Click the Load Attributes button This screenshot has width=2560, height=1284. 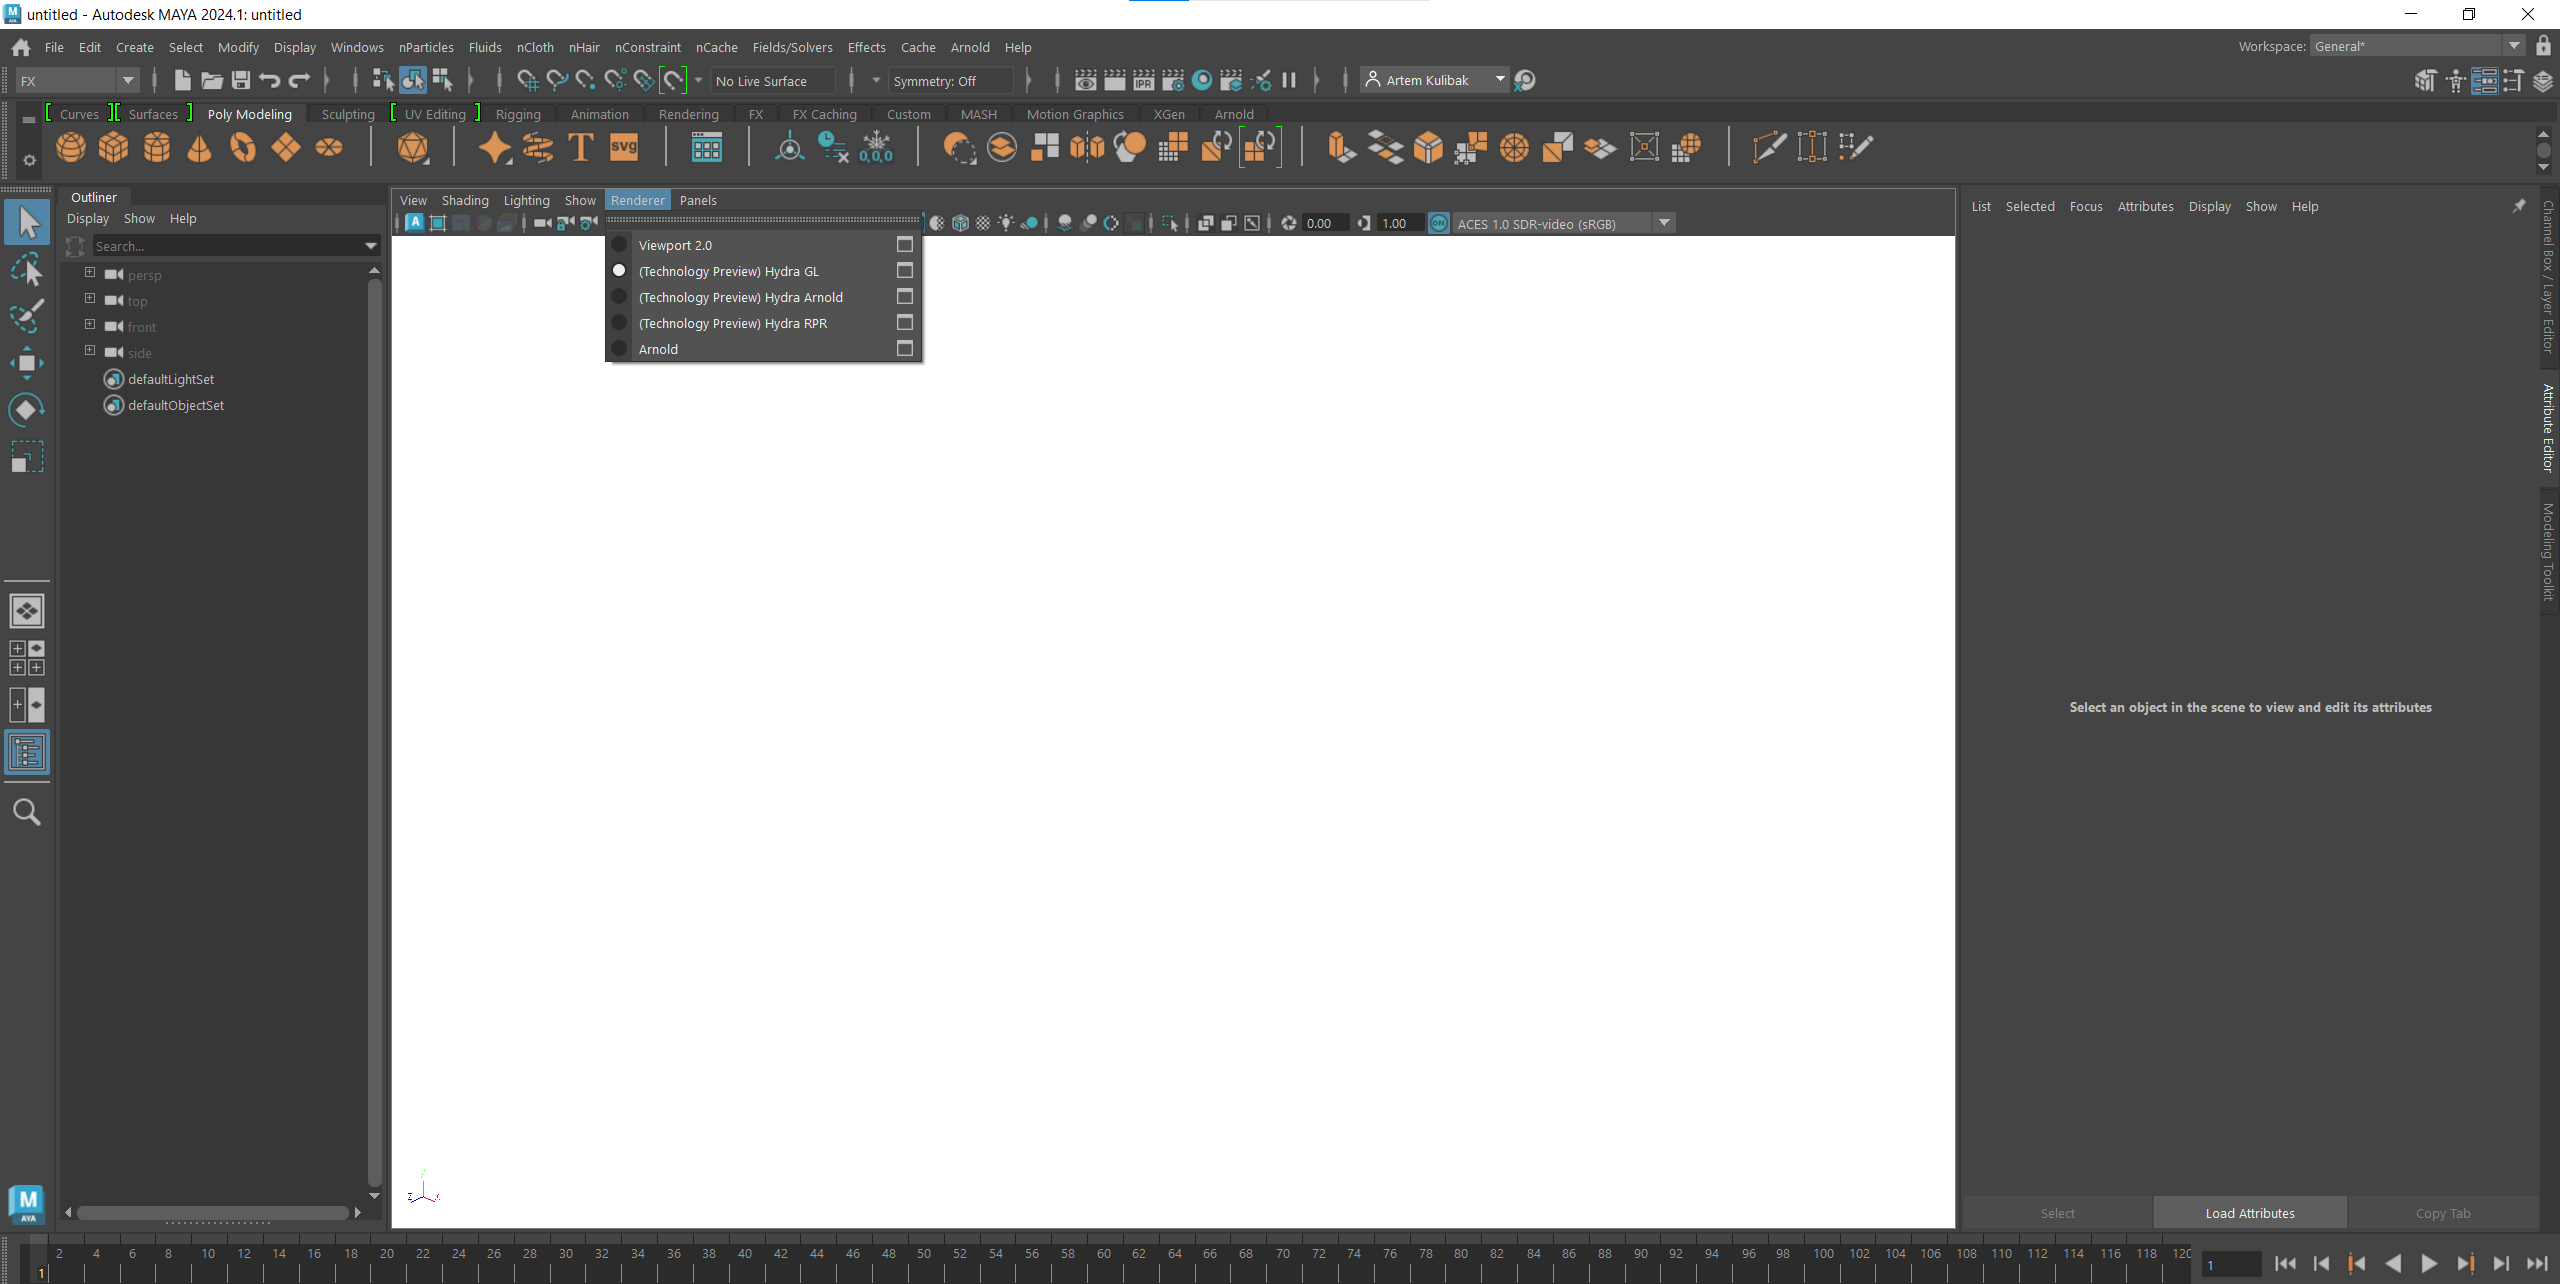2249,1212
